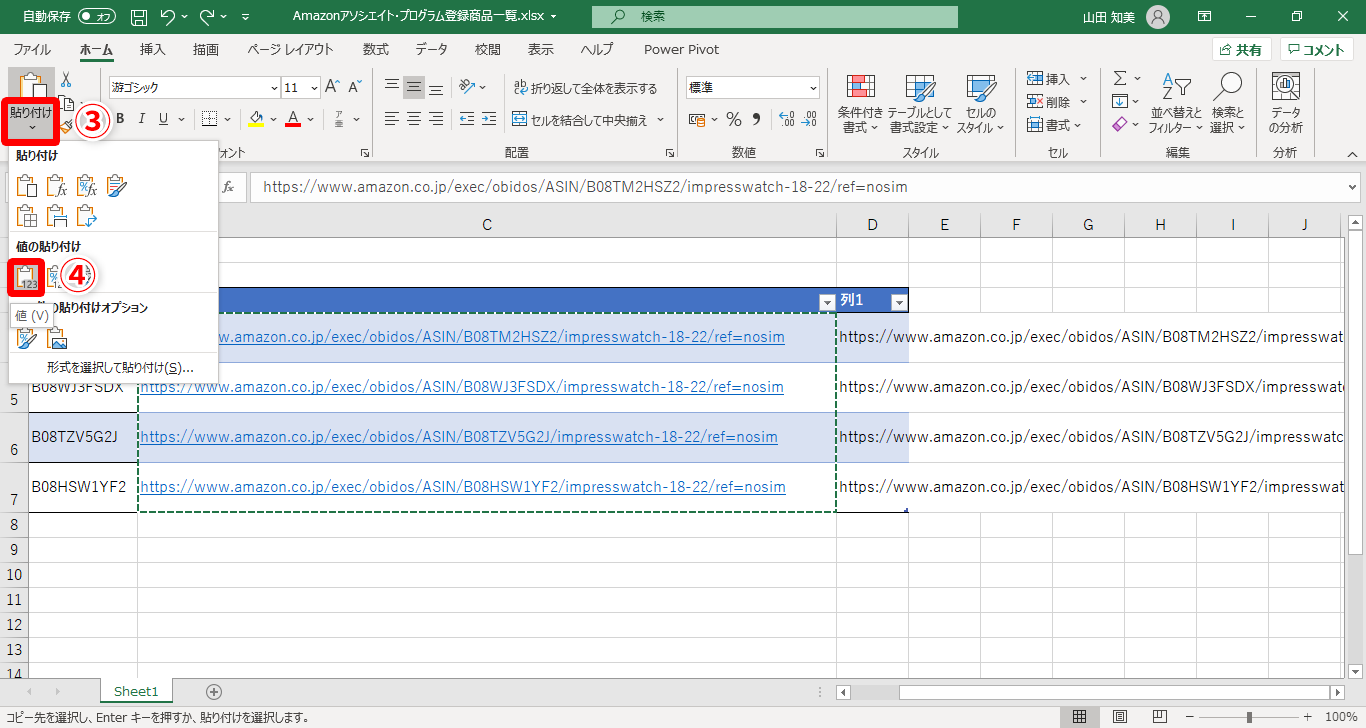Viewport: 1366px width, 728px height.
Task: Toggle wrap text option
Action: (x=584, y=88)
